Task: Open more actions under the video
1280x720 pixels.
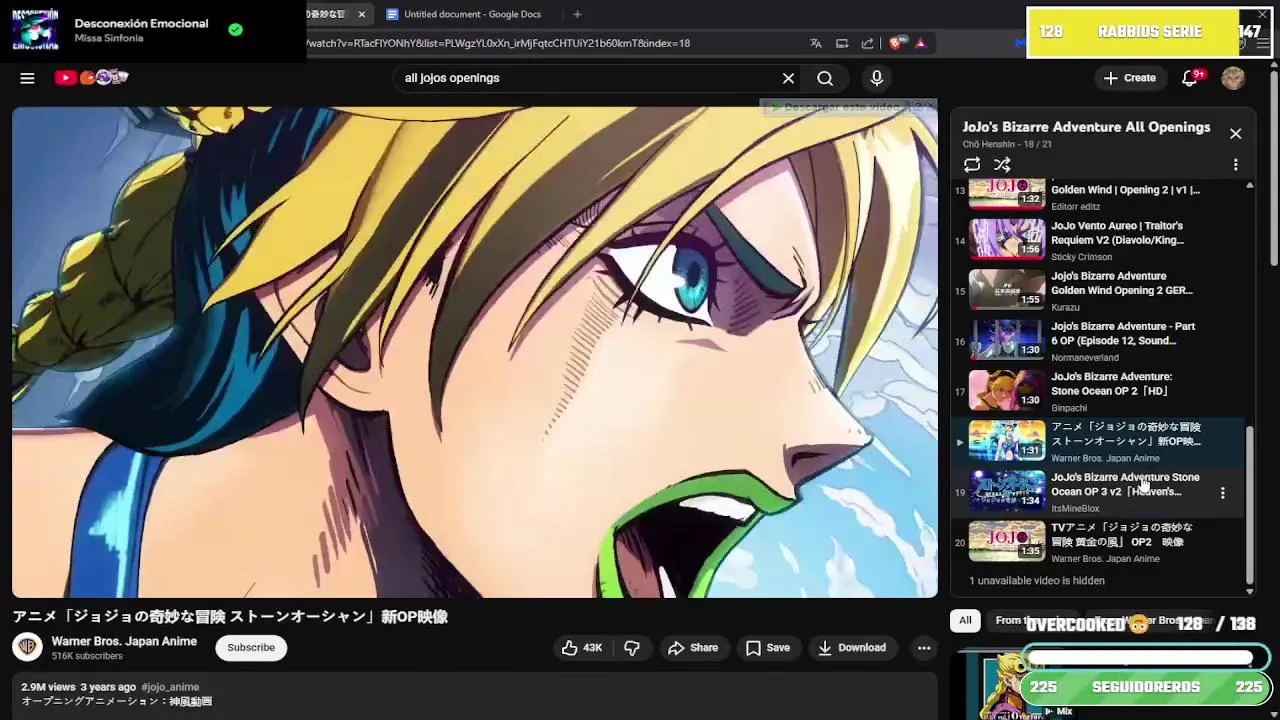Action: coord(924,648)
